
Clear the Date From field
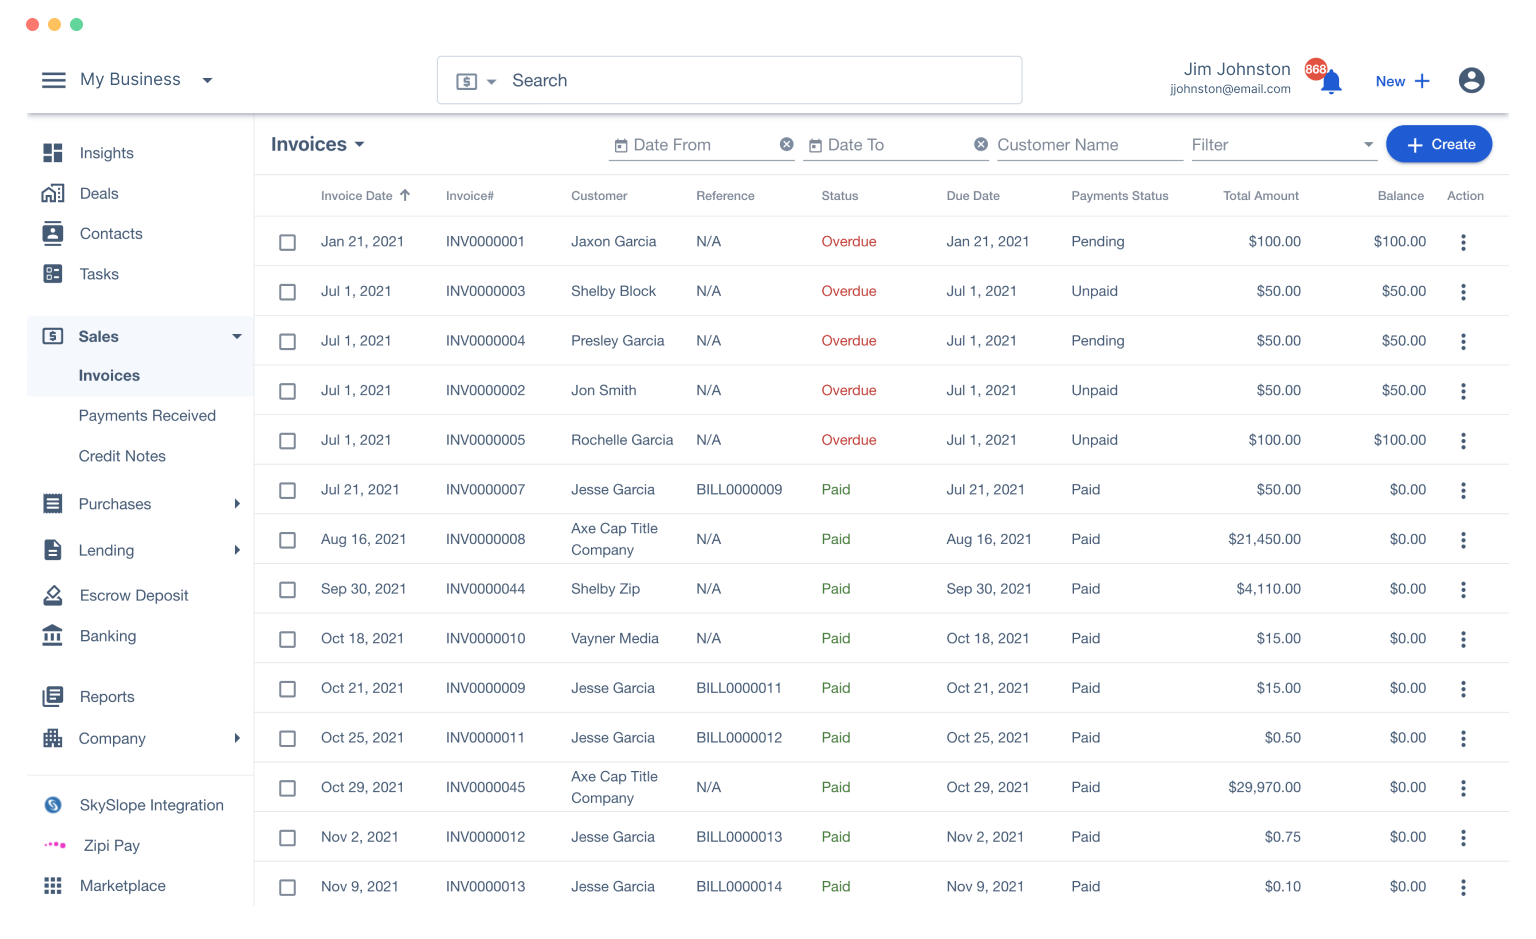(787, 145)
